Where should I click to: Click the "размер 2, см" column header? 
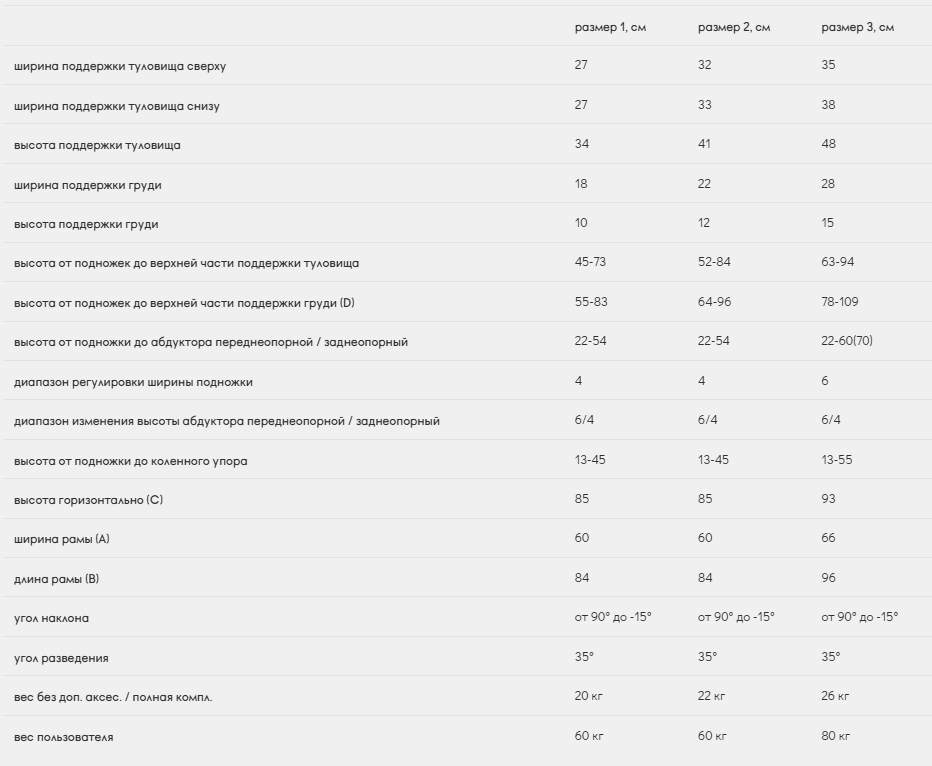[734, 27]
